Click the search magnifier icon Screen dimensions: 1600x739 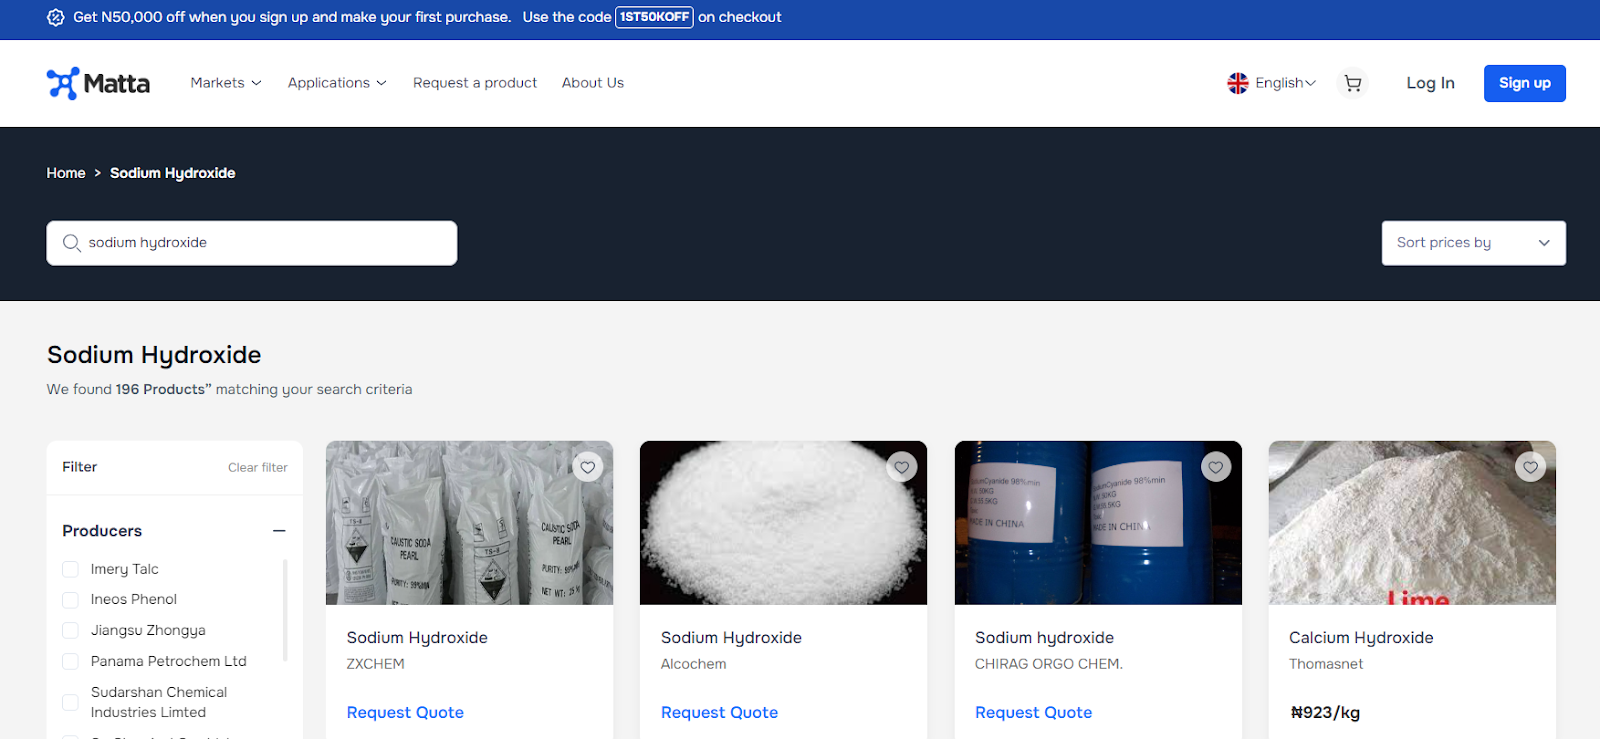coord(71,243)
